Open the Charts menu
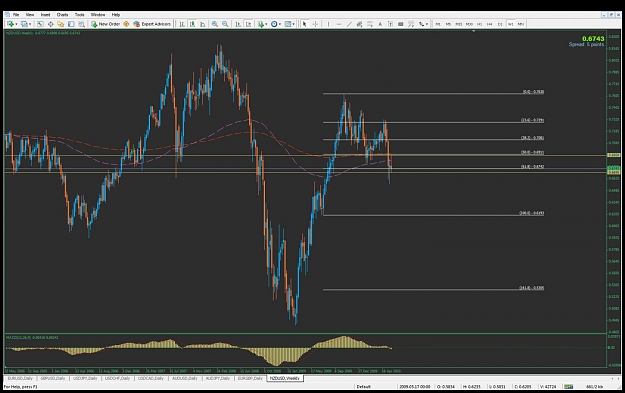The width and height of the screenshot is (625, 393). pos(63,15)
